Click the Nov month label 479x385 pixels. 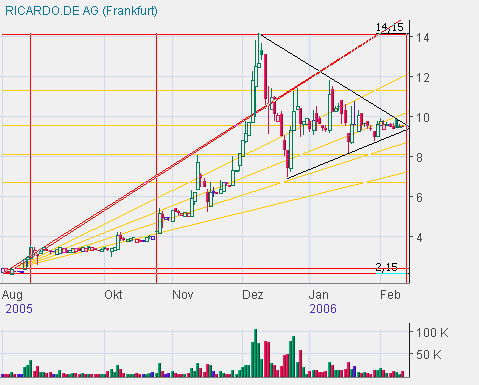[183, 295]
